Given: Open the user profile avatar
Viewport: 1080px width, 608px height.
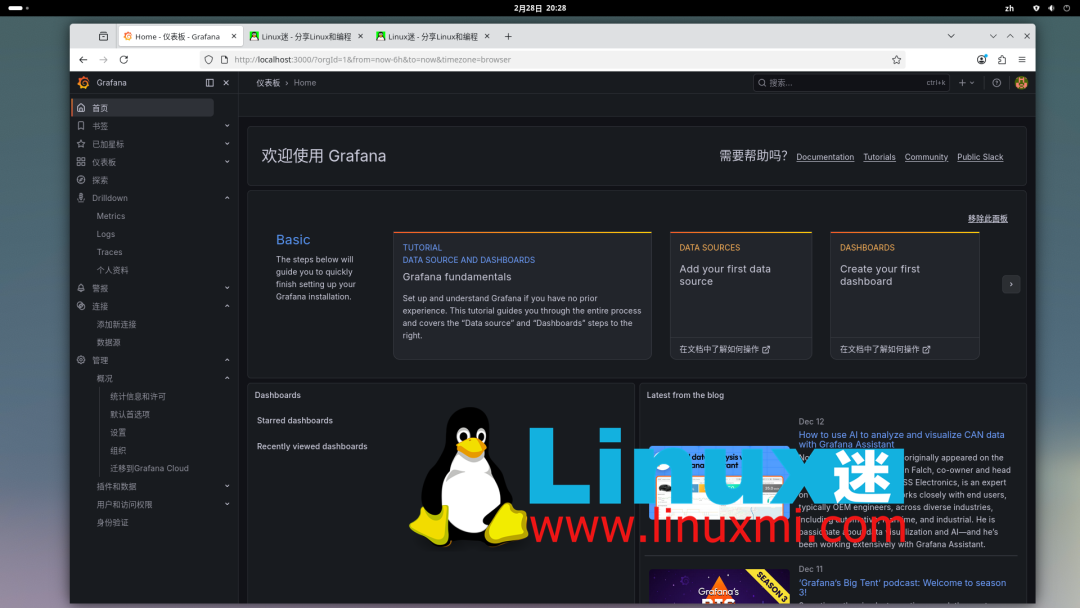Looking at the screenshot, I should (1020, 83).
